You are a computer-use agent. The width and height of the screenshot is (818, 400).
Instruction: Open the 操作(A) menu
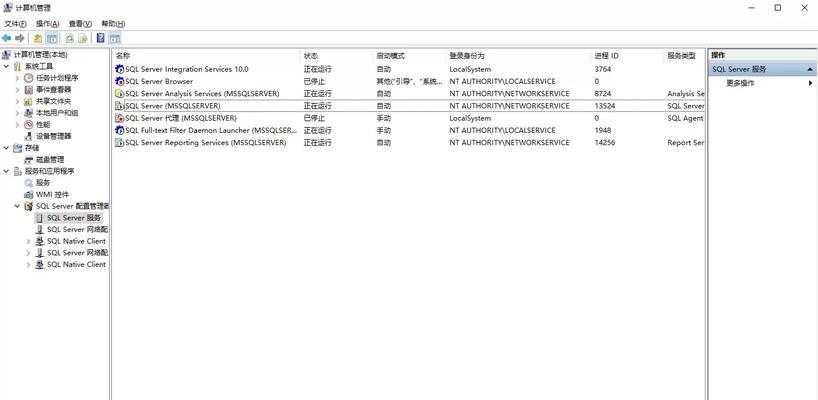[47, 24]
